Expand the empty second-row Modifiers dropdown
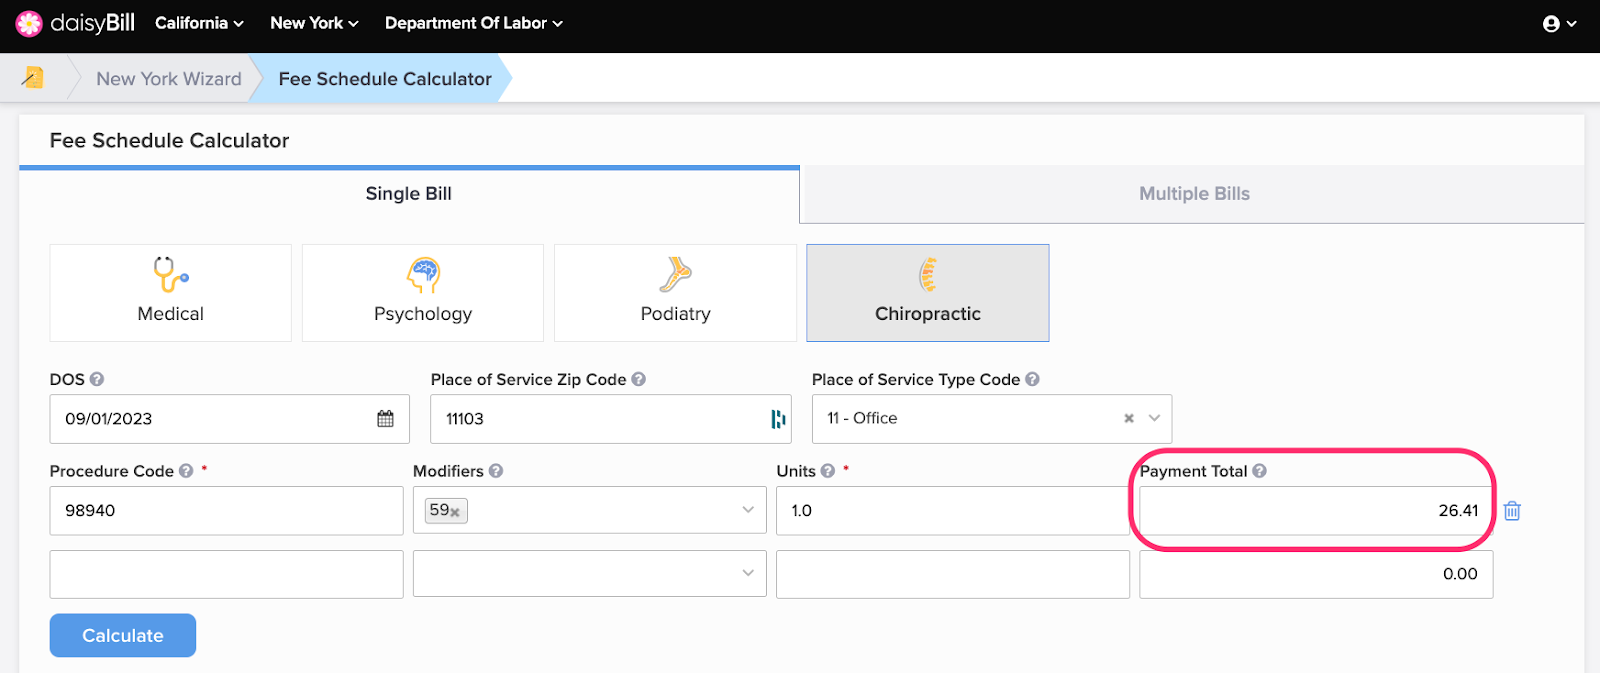This screenshot has width=1600, height=673. pyautogui.click(x=748, y=574)
